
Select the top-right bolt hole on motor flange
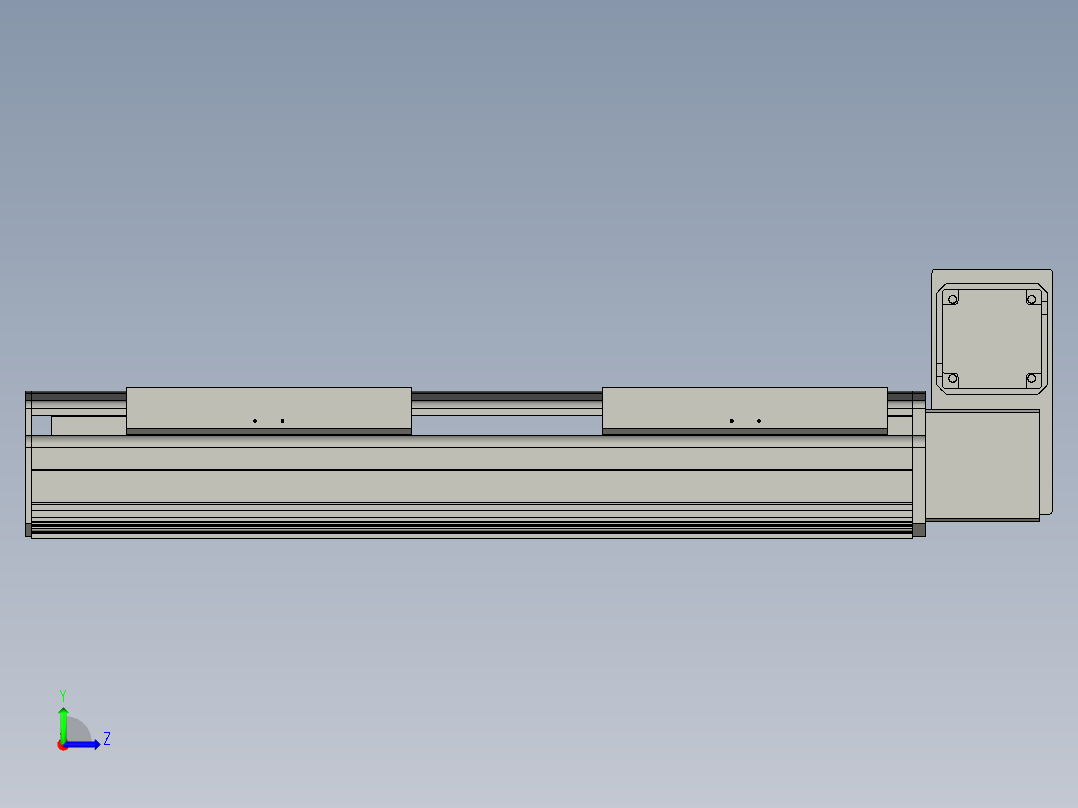1032,299
